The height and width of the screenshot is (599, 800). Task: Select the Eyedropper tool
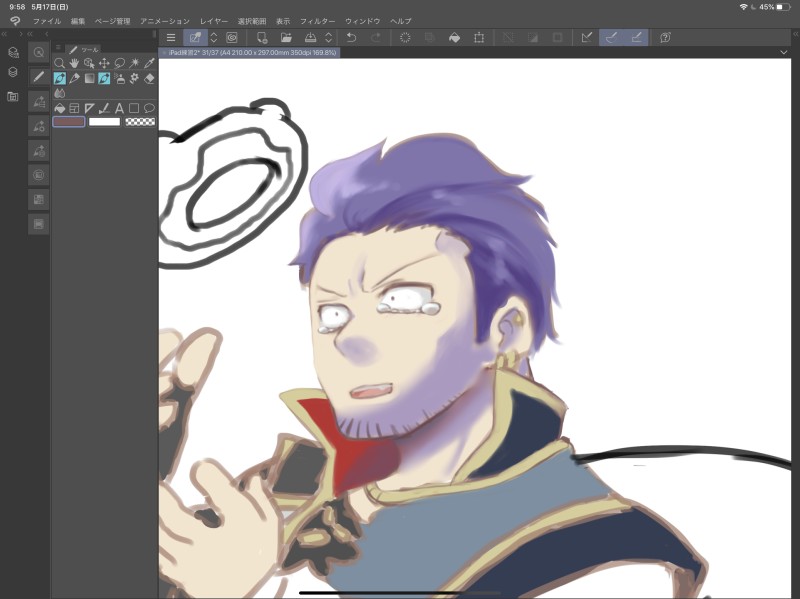(x=149, y=63)
